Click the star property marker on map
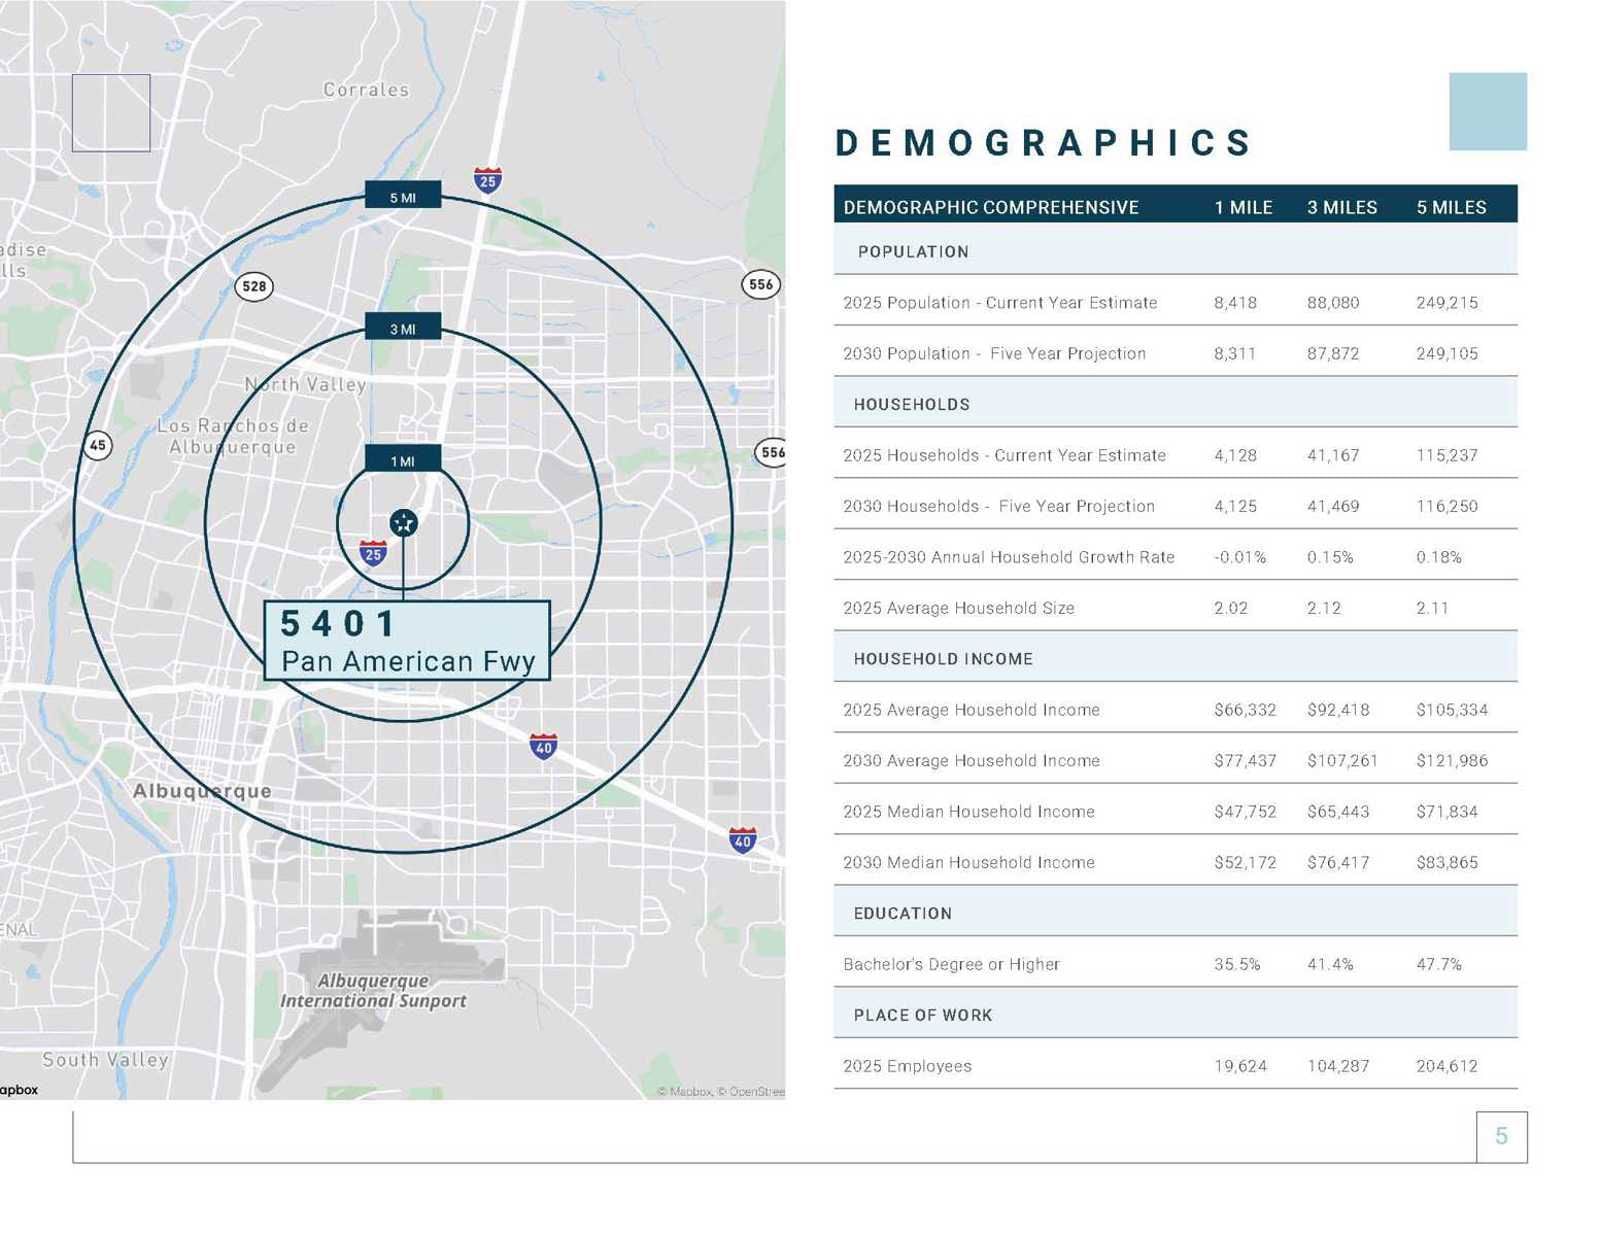 [403, 523]
